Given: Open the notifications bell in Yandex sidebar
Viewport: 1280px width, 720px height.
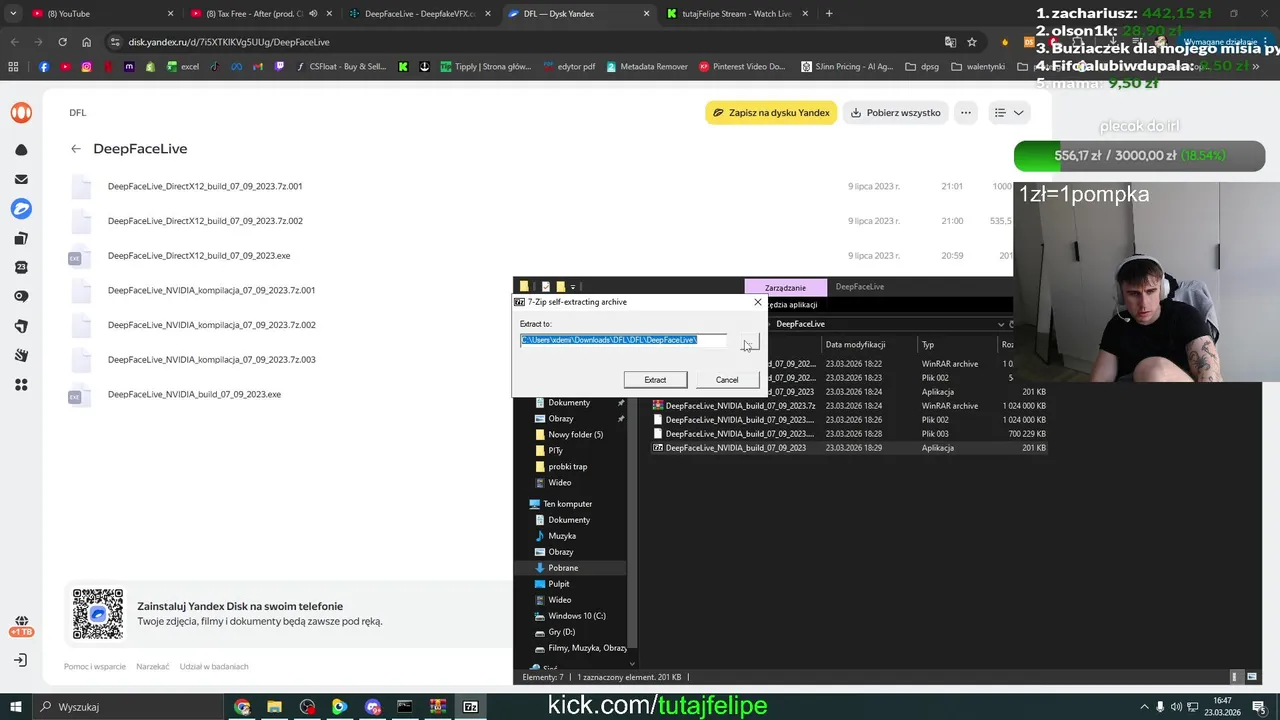Looking at the screenshot, I should (21, 150).
